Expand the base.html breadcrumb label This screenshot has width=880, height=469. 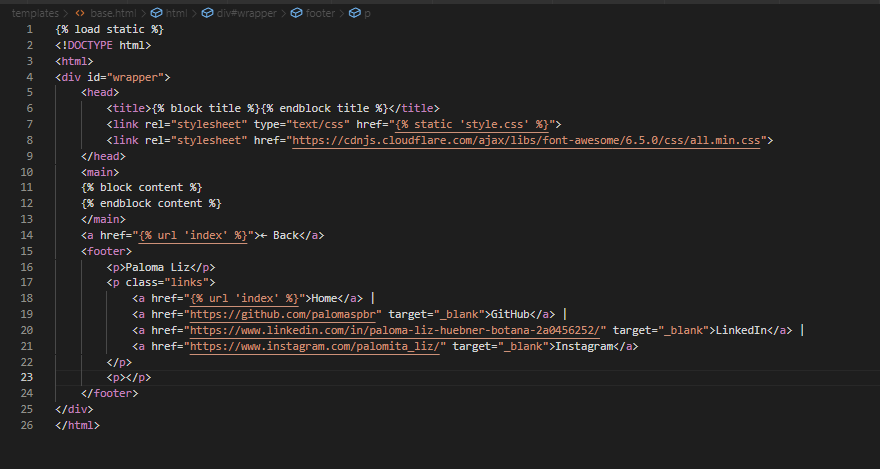pos(113,13)
